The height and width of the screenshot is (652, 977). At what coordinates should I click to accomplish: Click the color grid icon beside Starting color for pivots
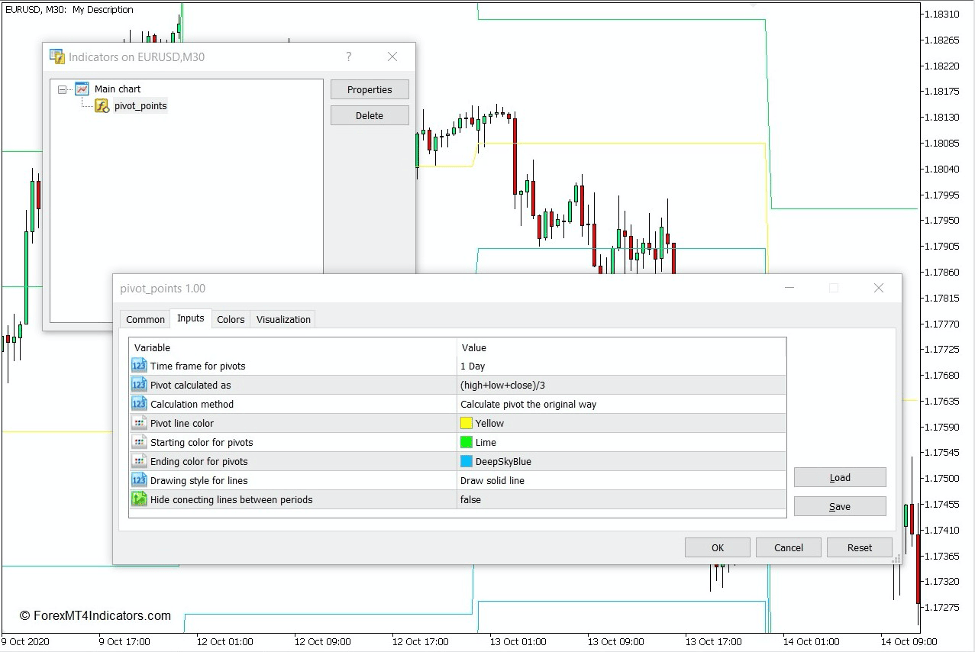(x=139, y=441)
